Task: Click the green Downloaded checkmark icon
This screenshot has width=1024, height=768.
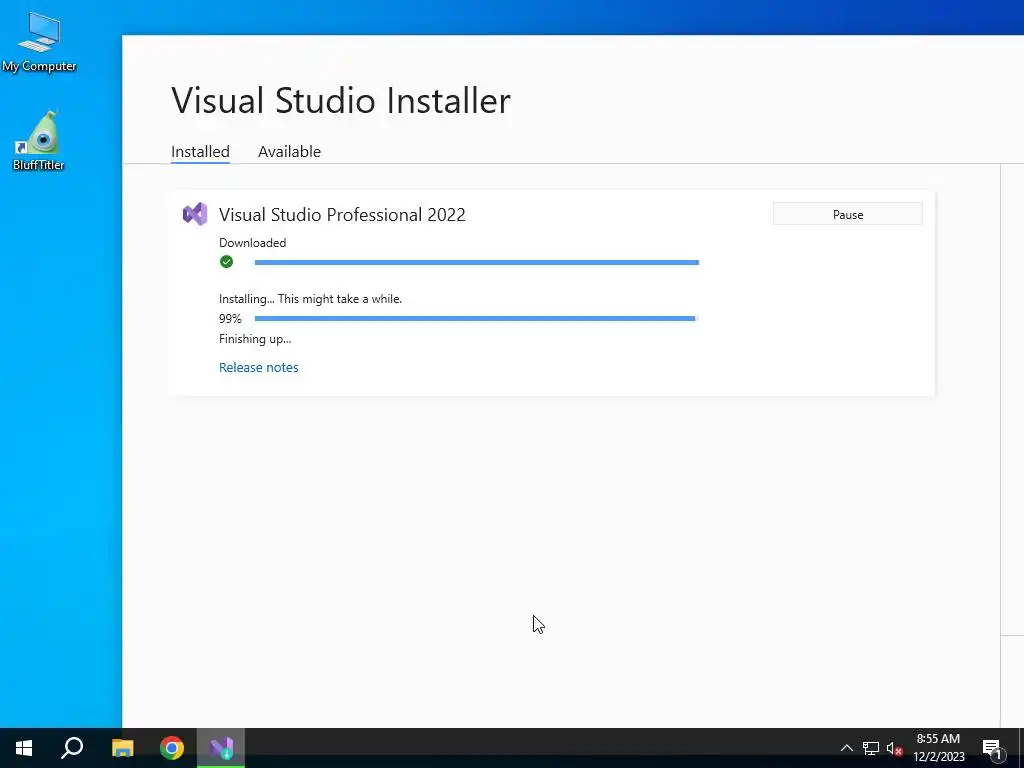Action: click(x=227, y=262)
